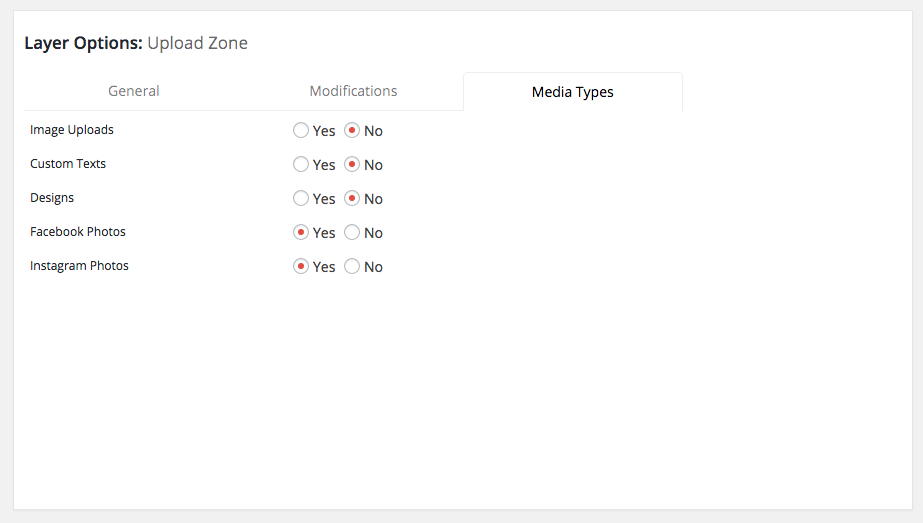923x523 pixels.
Task: Choose Yes for Instagram Photos
Action: [301, 267]
